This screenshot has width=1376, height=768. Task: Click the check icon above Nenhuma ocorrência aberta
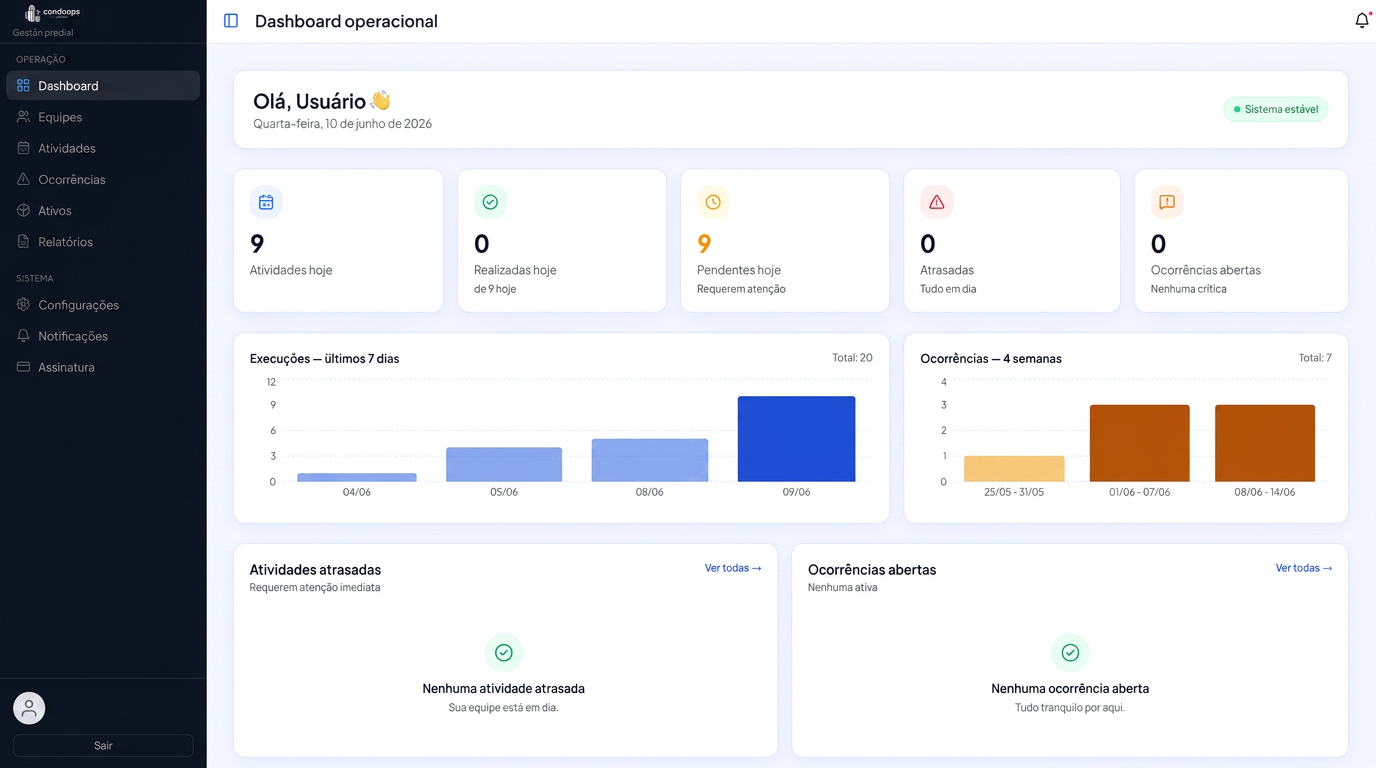coord(1070,652)
